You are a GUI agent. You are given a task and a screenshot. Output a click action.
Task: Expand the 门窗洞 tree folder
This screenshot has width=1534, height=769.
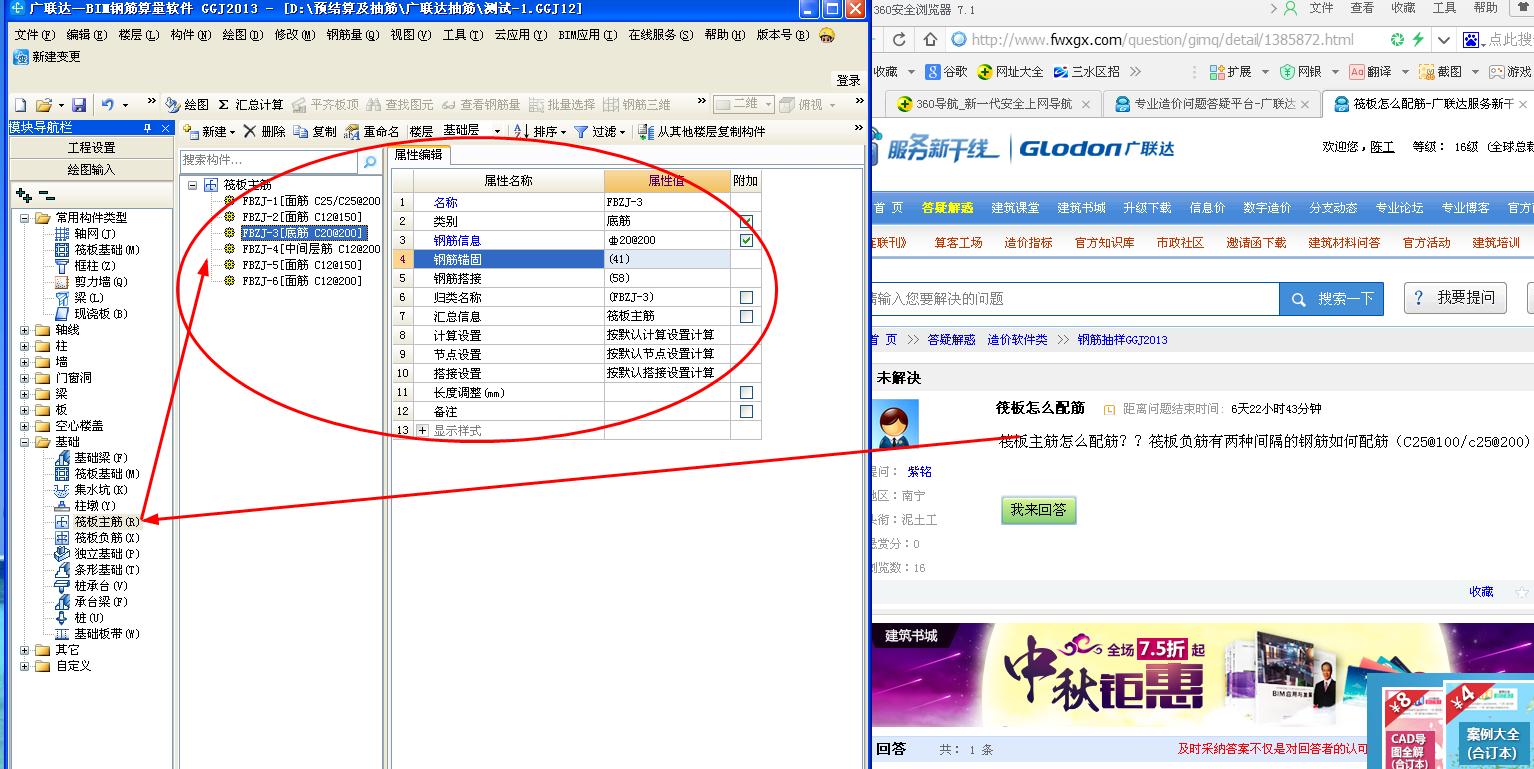pyautogui.click(x=25, y=378)
